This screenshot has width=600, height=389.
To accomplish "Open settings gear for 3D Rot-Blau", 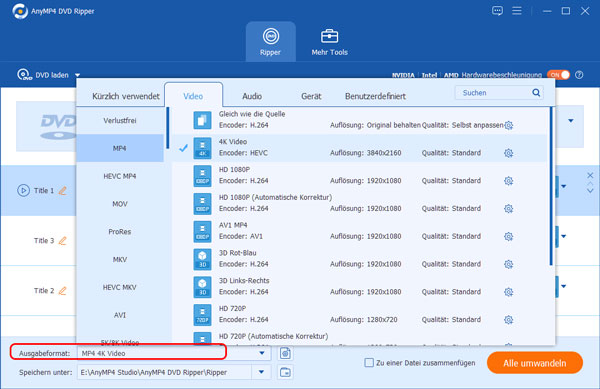I will point(509,264).
